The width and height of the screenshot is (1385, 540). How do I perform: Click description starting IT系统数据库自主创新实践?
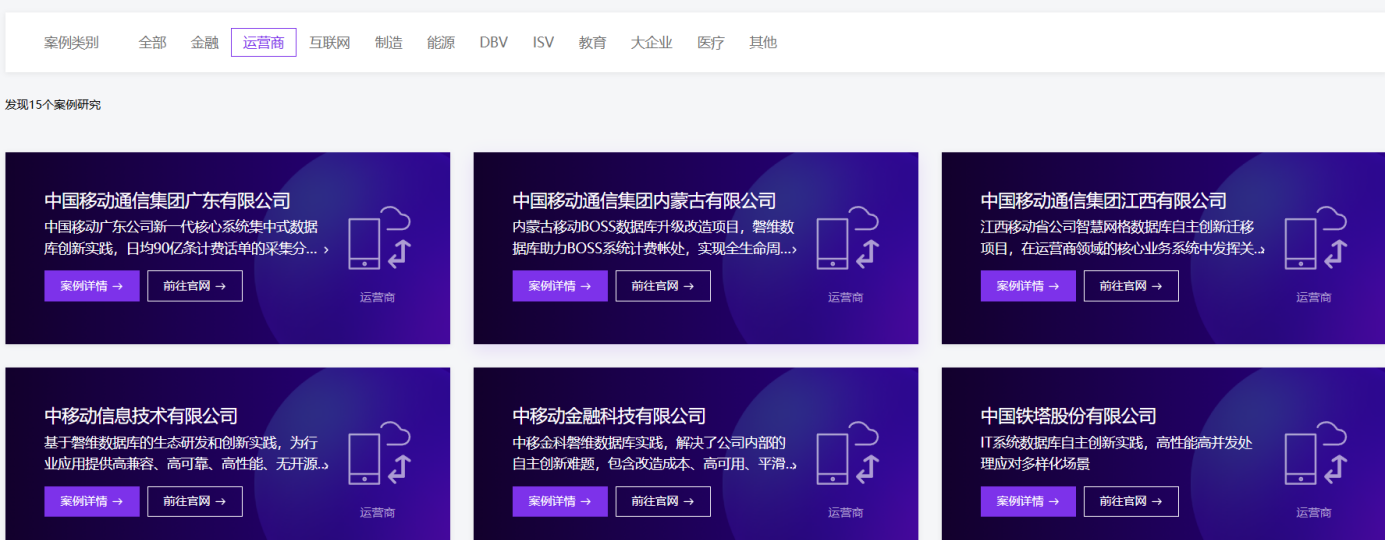1117,453
